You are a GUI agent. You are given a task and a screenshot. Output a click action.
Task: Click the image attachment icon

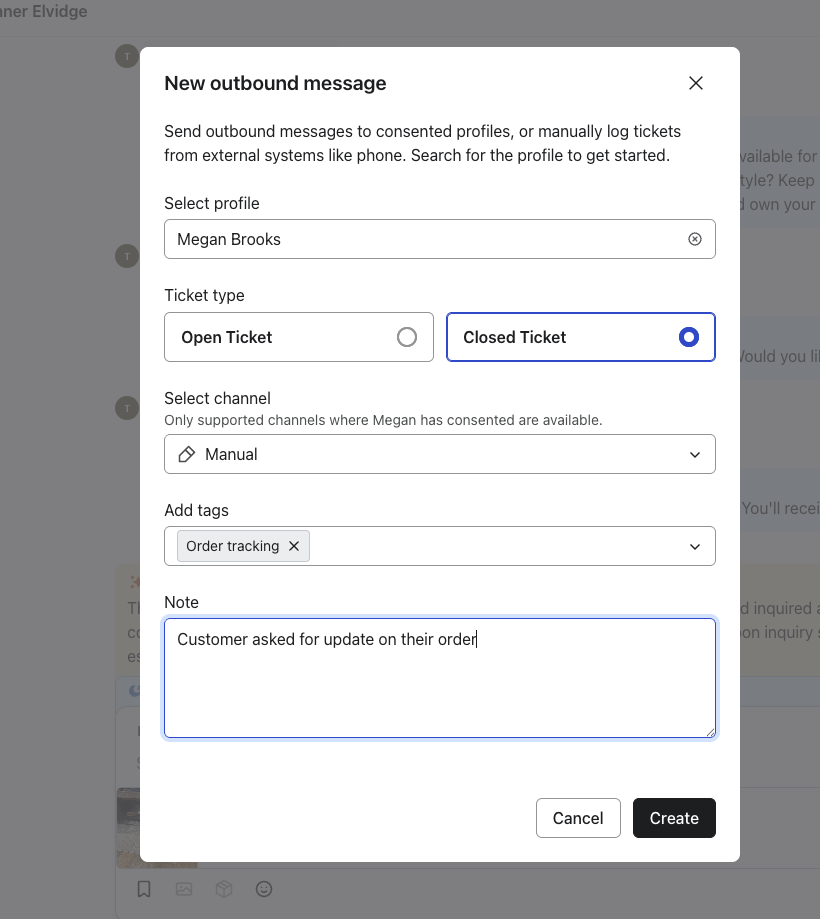pyautogui.click(x=184, y=888)
